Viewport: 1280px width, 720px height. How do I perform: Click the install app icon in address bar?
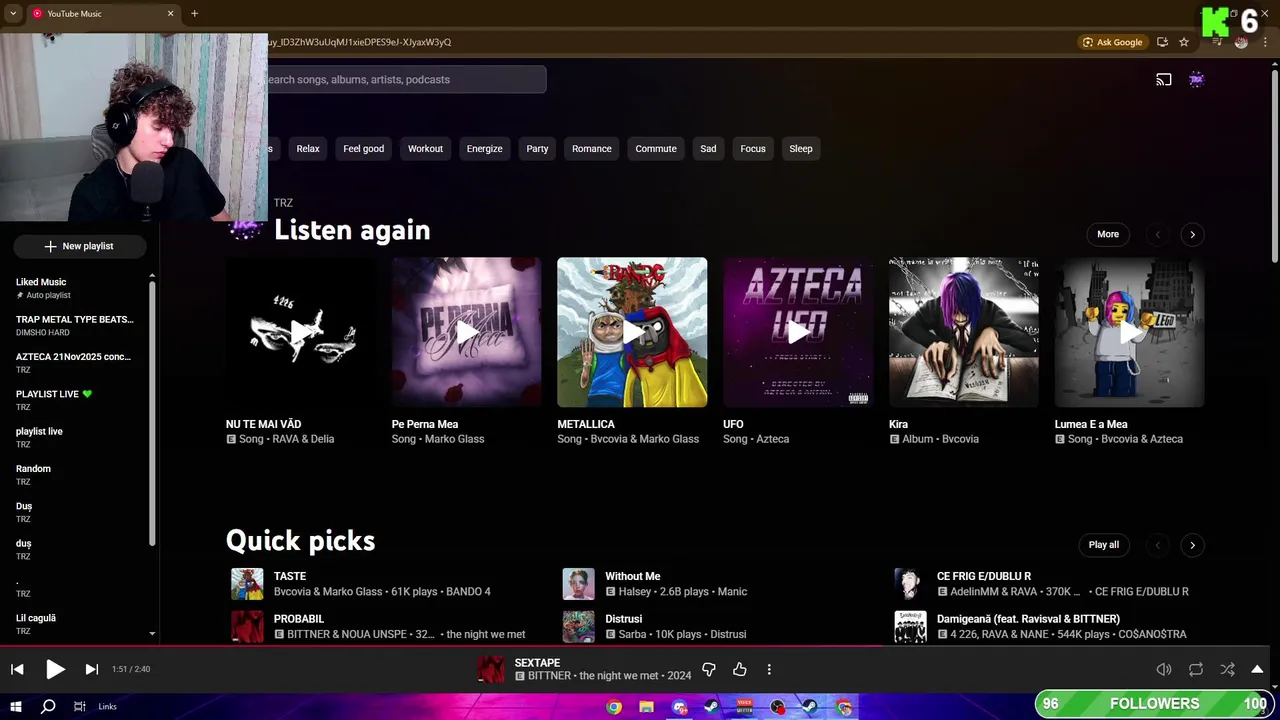pyautogui.click(x=1162, y=42)
